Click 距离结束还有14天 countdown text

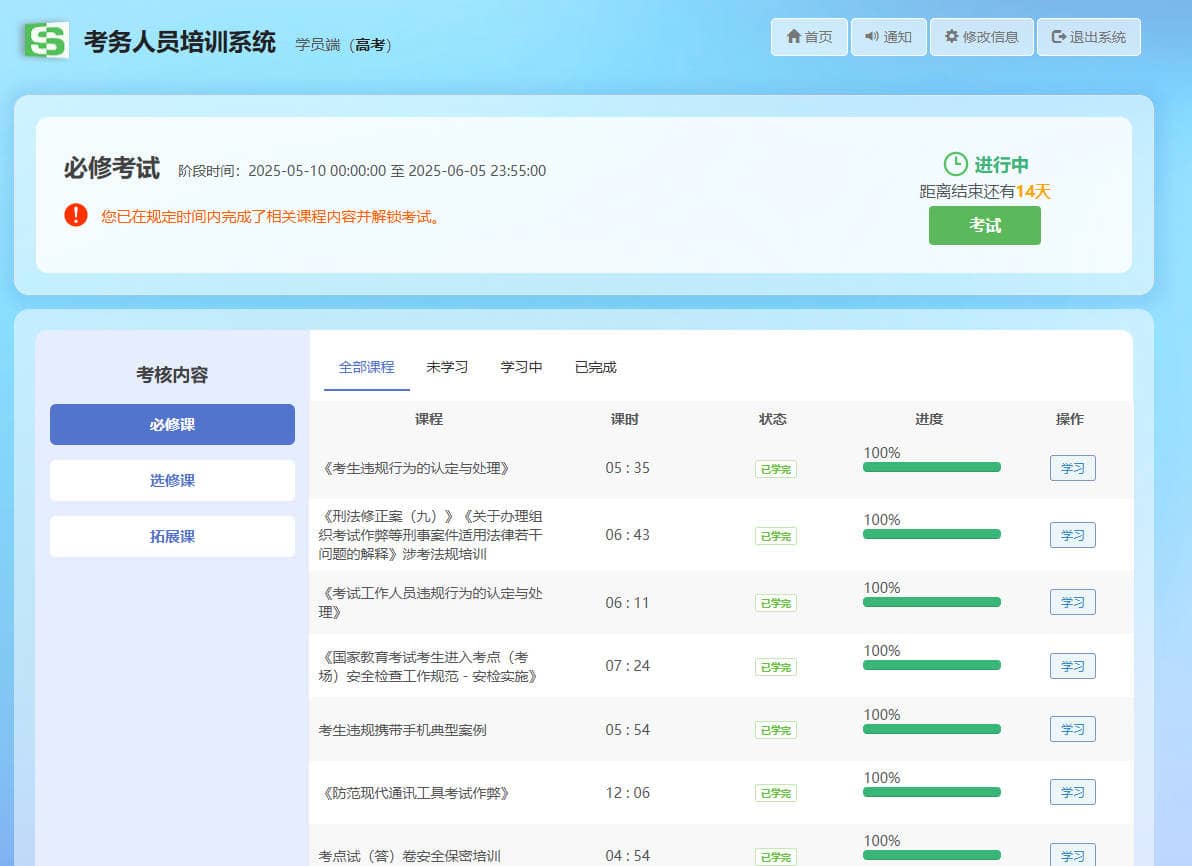[x=984, y=192]
